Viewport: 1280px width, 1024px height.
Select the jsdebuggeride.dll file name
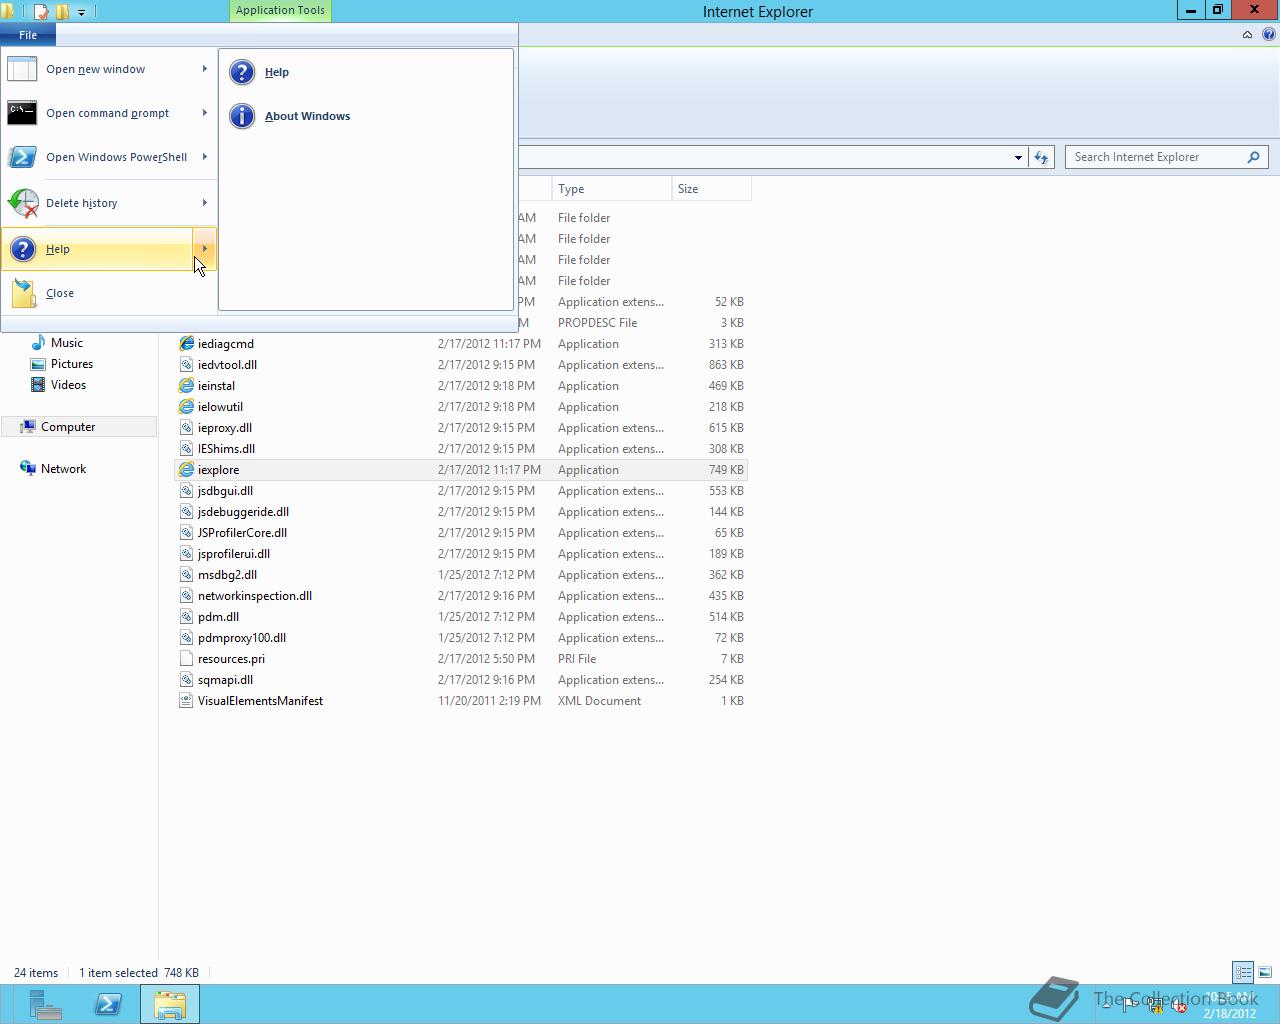tap(243, 512)
